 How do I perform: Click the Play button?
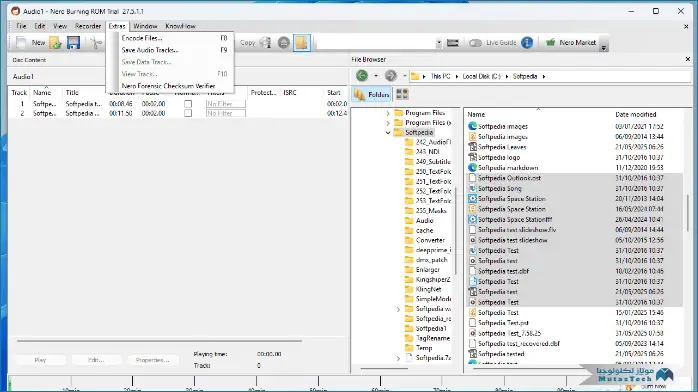pyautogui.click(x=41, y=360)
